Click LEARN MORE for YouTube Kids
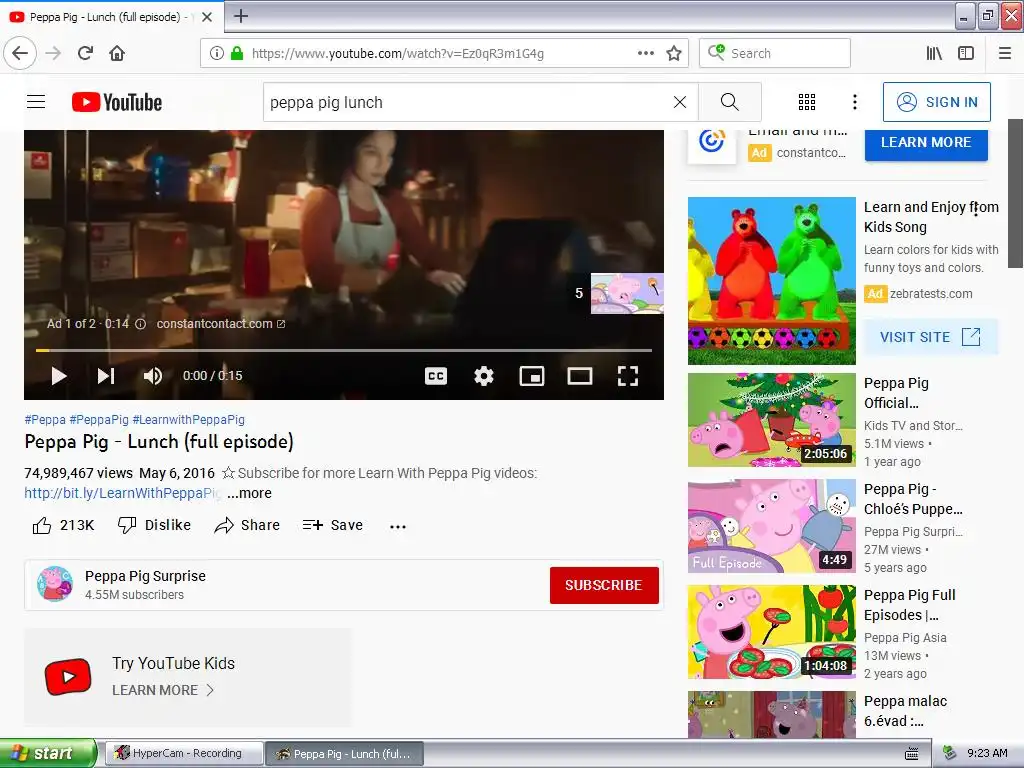This screenshot has height=768, width=1024. (163, 690)
